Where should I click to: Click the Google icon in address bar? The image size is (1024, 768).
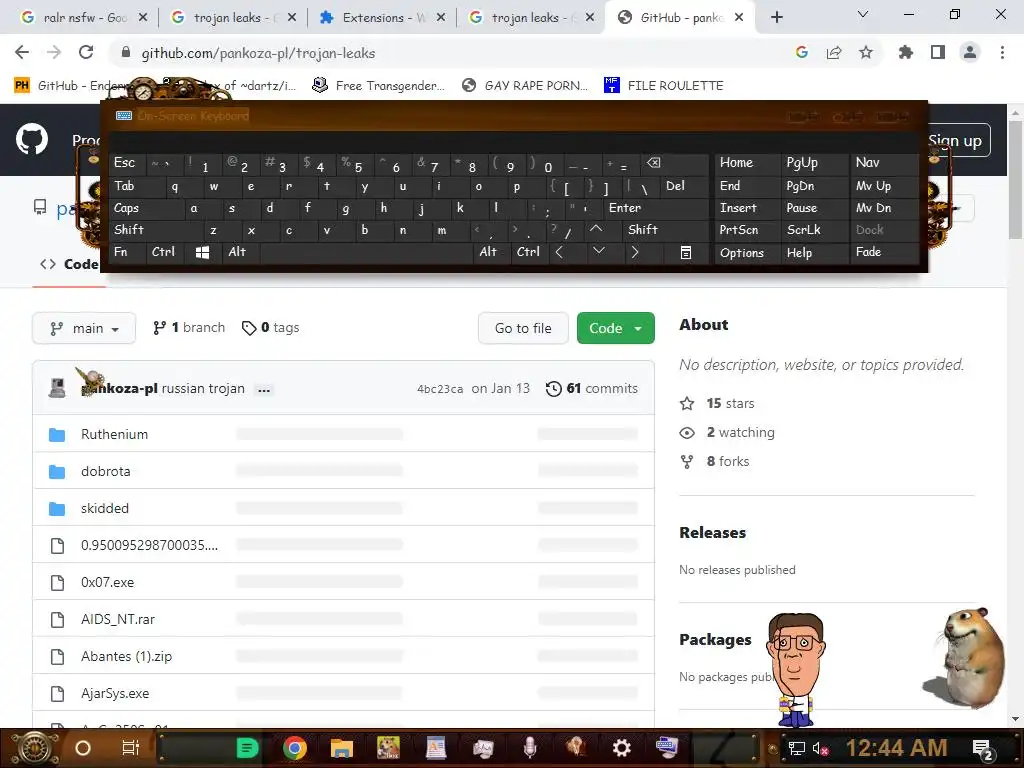tap(802, 53)
